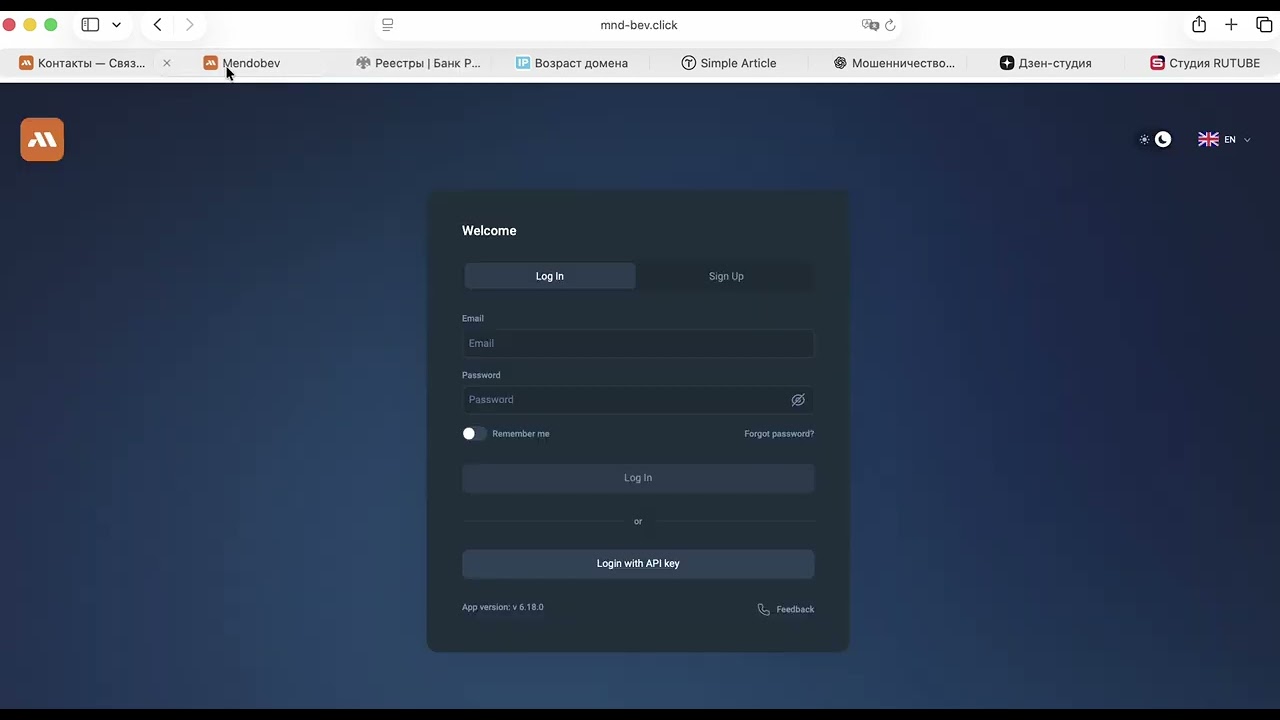Click the Mendobev orange logo icon
1280x720 pixels.
tap(42, 140)
